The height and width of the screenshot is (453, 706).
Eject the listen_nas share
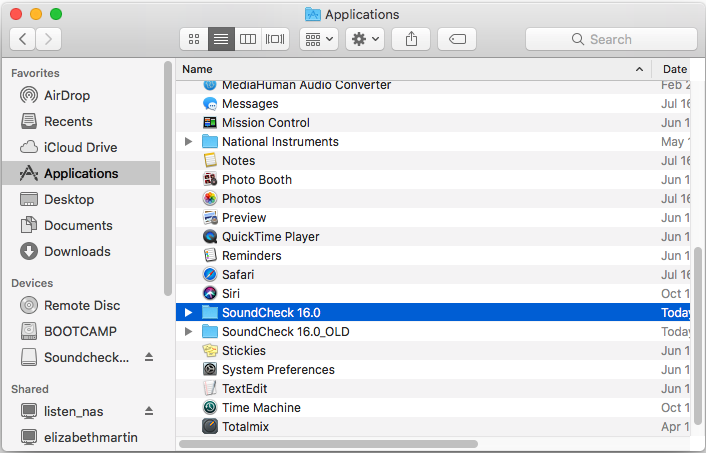coord(149,411)
